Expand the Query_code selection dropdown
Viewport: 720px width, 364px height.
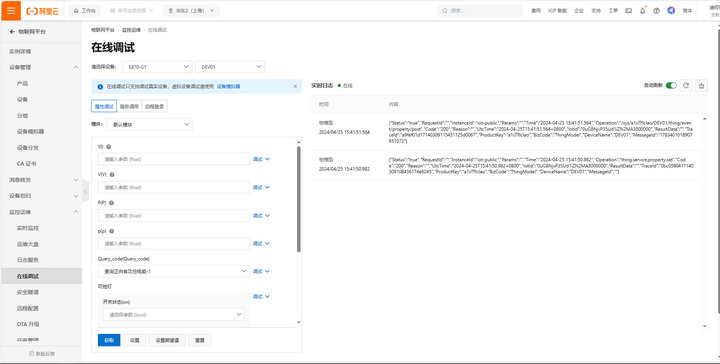click(x=174, y=271)
